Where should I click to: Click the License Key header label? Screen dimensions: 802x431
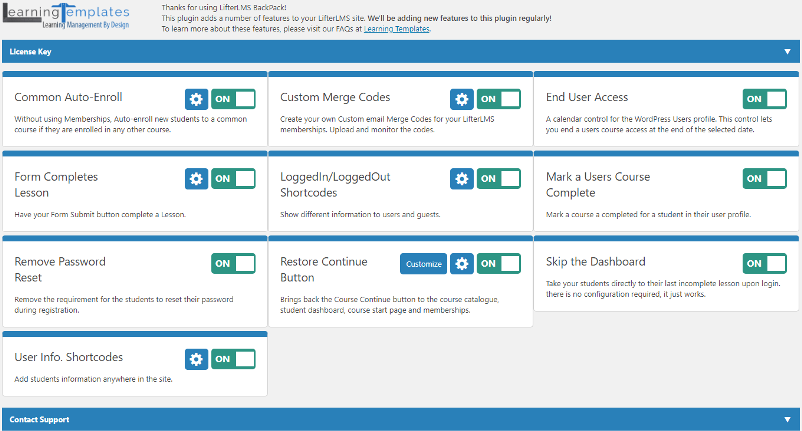(30, 52)
